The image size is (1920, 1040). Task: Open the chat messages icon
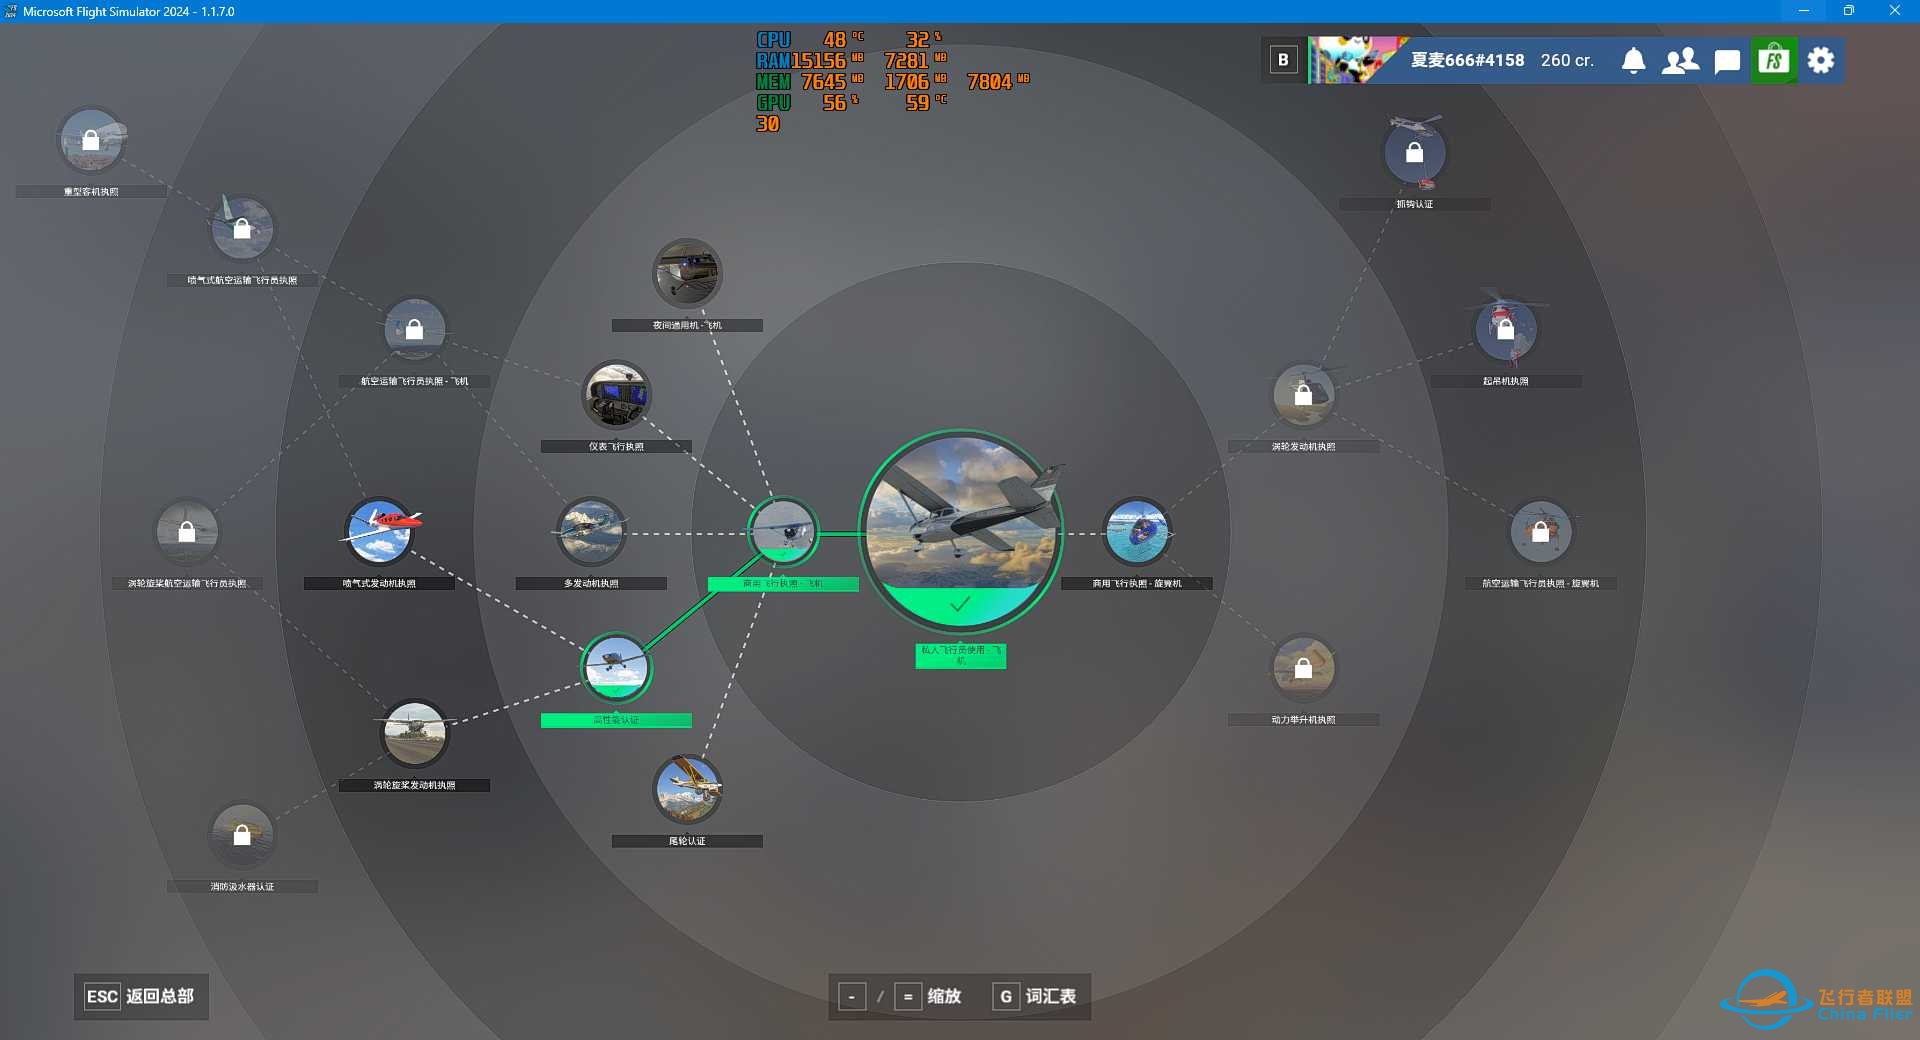click(1727, 61)
